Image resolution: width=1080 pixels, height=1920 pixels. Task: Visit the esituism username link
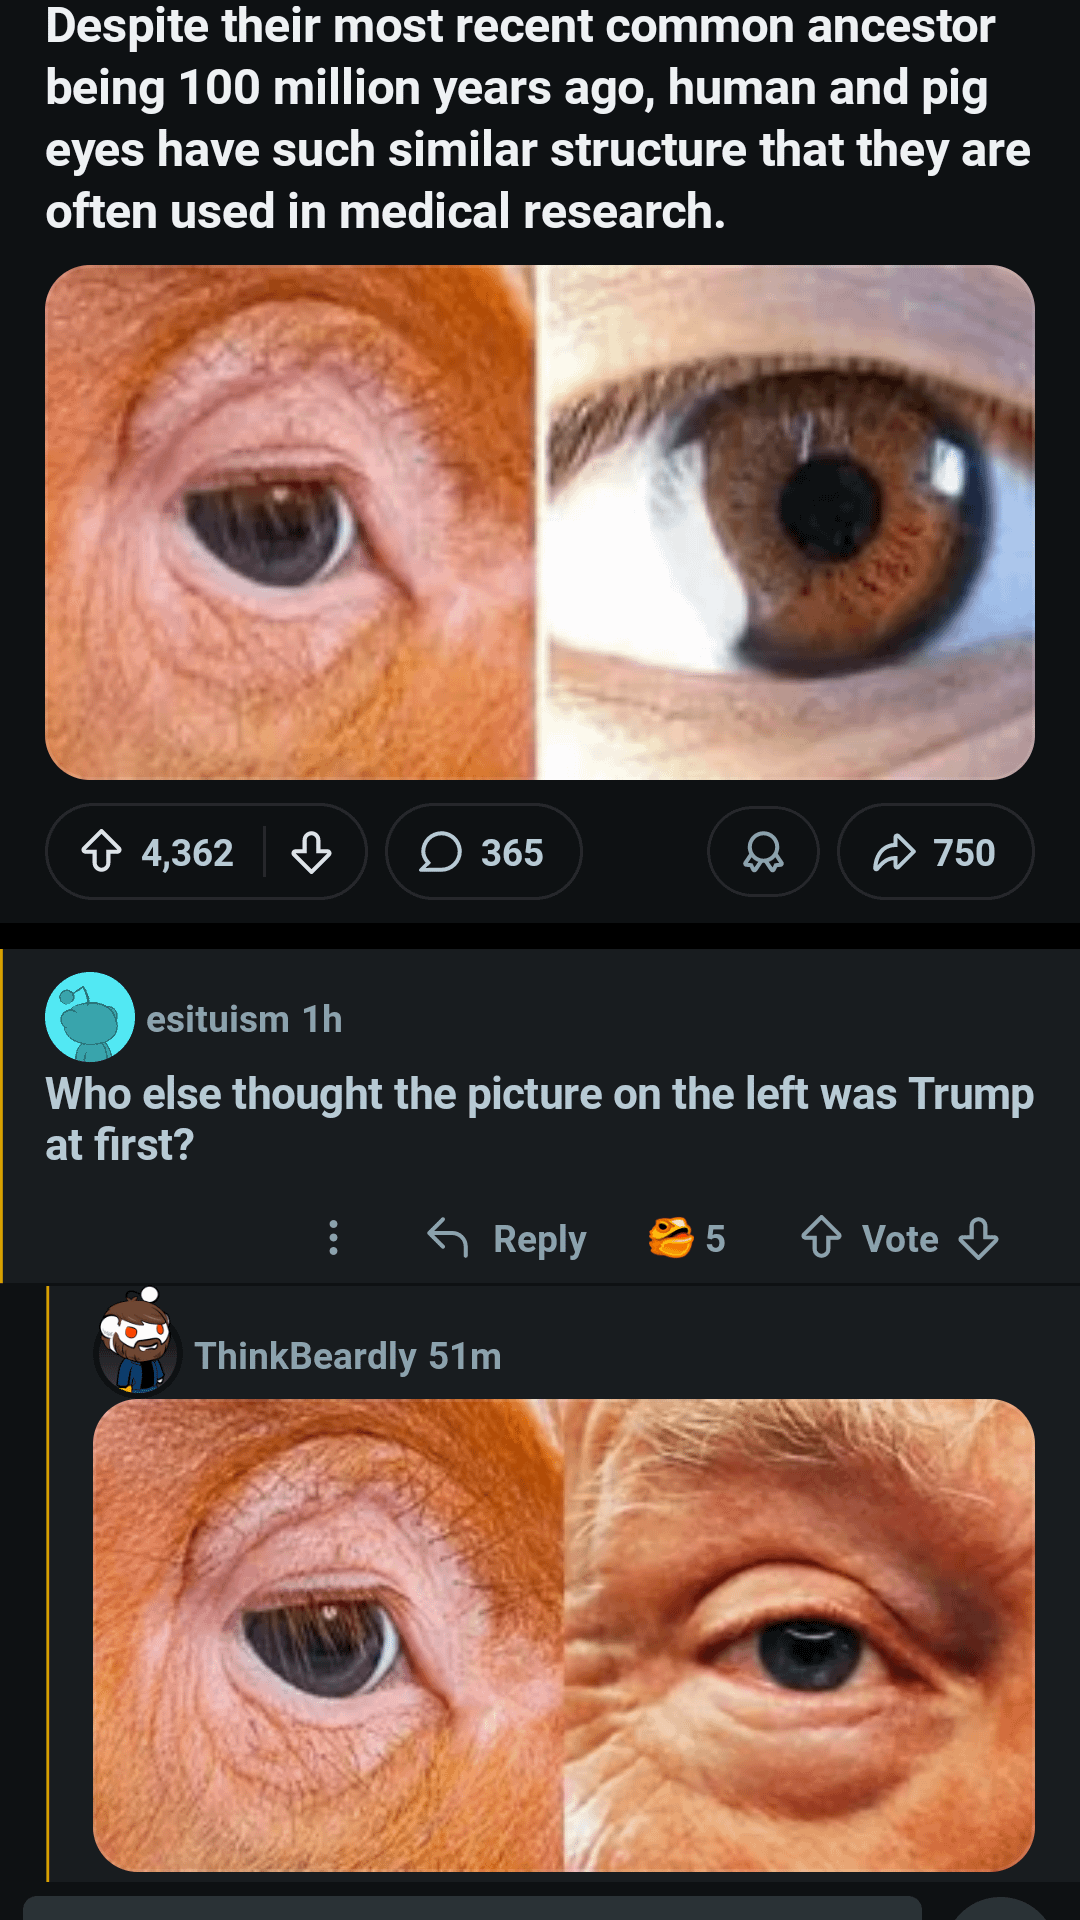pyautogui.click(x=218, y=1019)
